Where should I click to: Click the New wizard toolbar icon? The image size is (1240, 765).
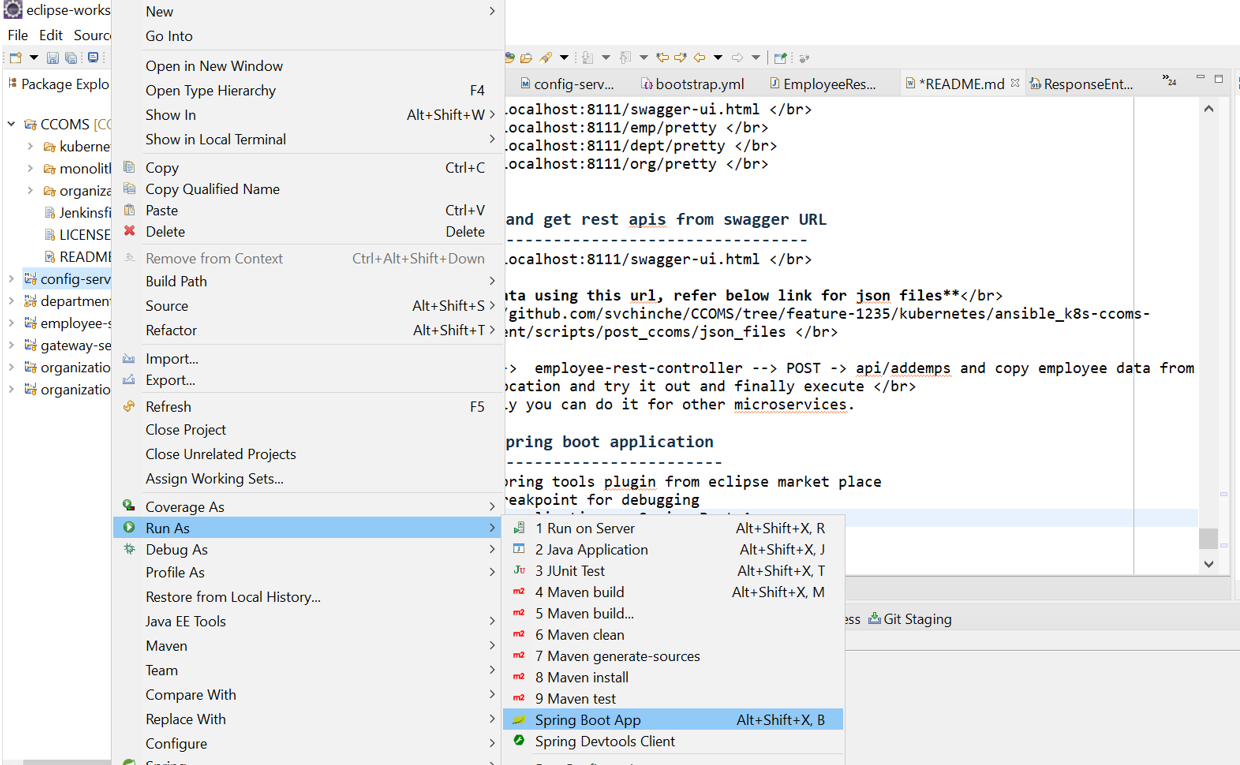click(x=15, y=58)
